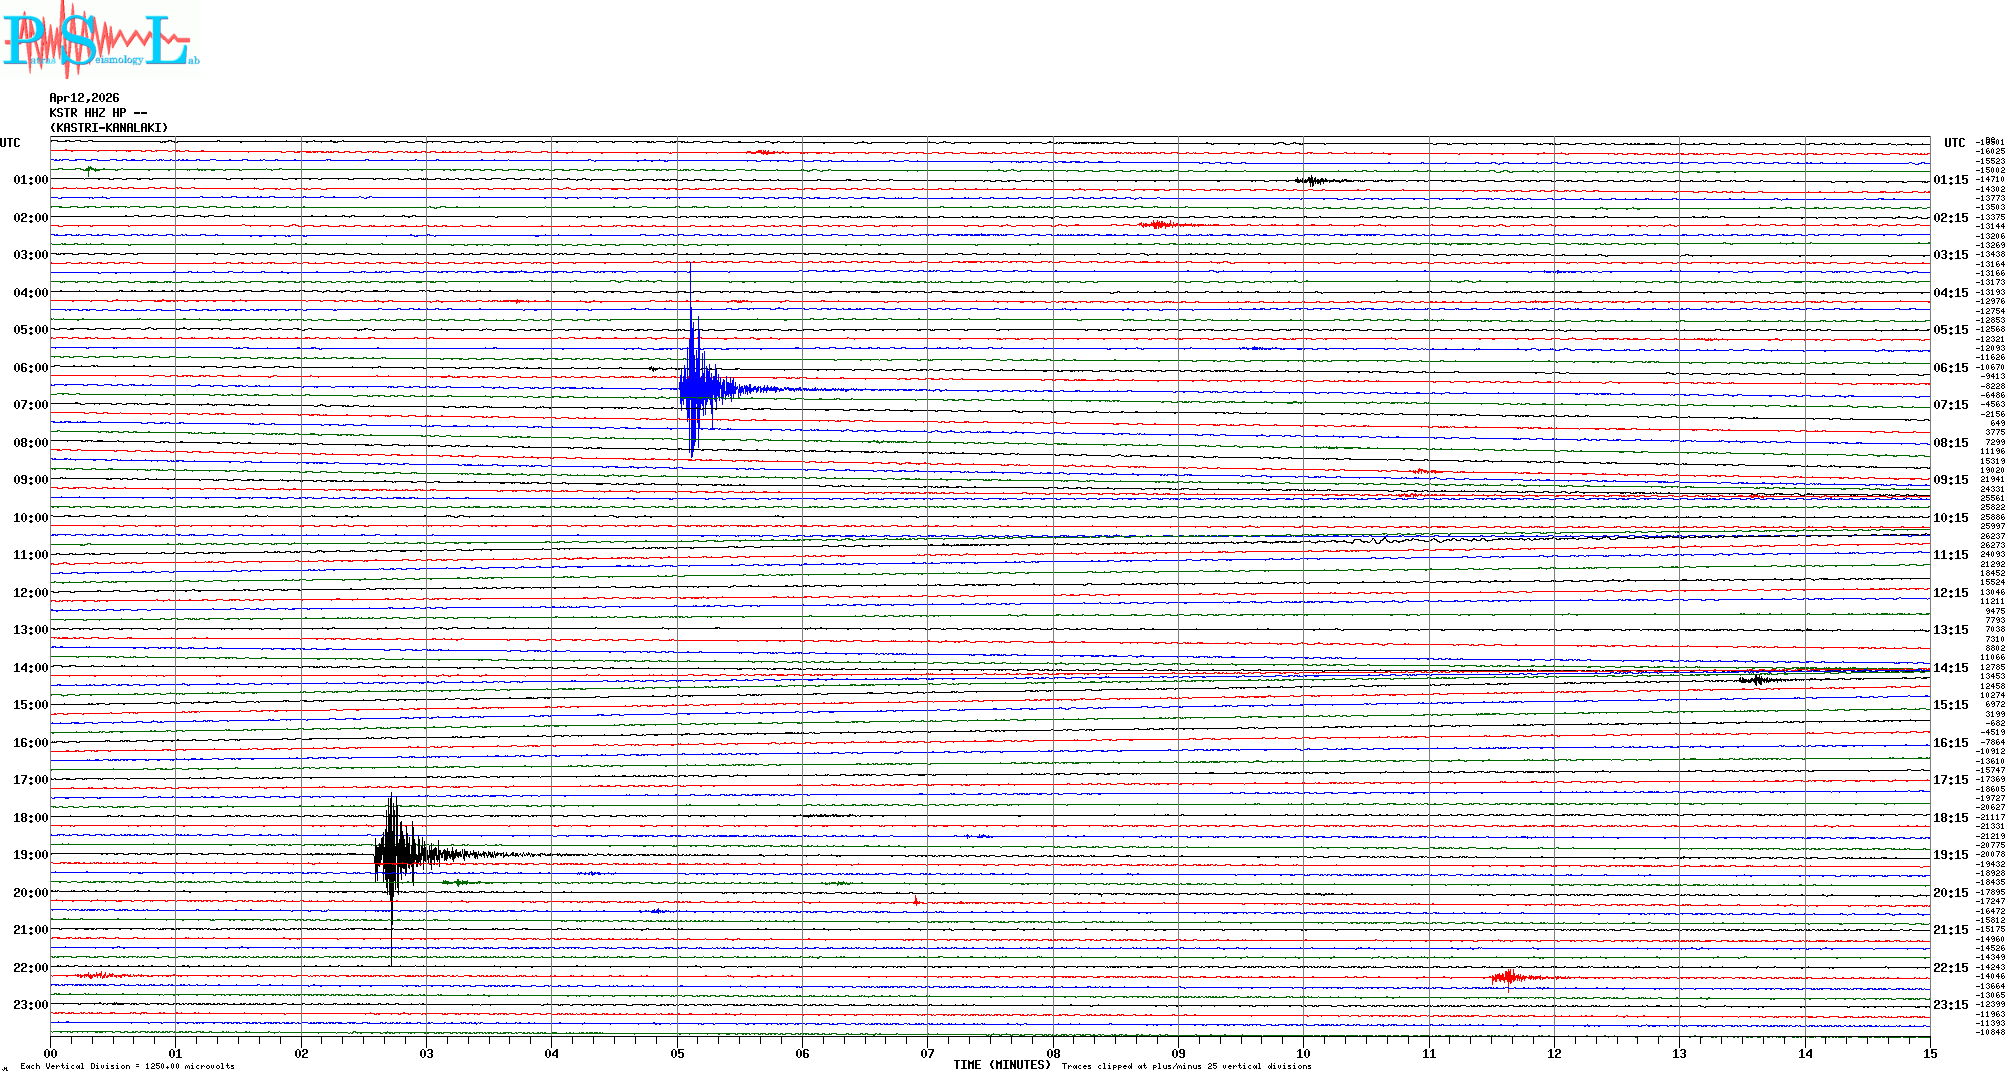
Task: Click the TIME (MINUTES) axis title
Action: (x=1001, y=1065)
